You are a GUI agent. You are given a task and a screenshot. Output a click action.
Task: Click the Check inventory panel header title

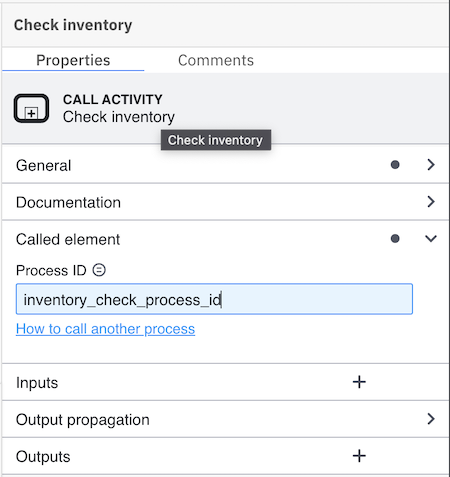point(73,25)
